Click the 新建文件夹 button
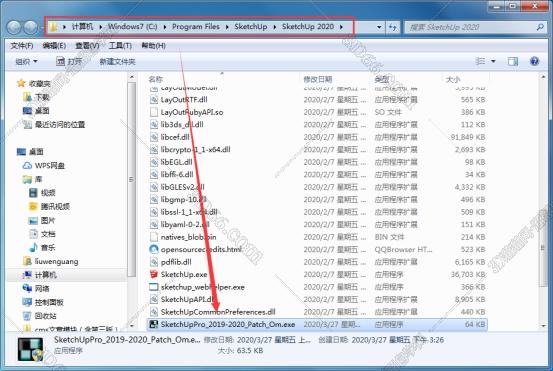553x371 pixels. (117, 62)
